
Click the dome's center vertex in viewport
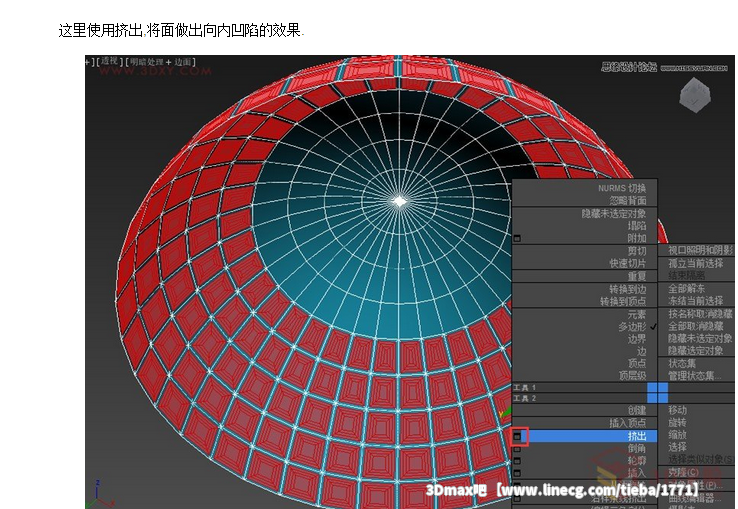pos(399,202)
